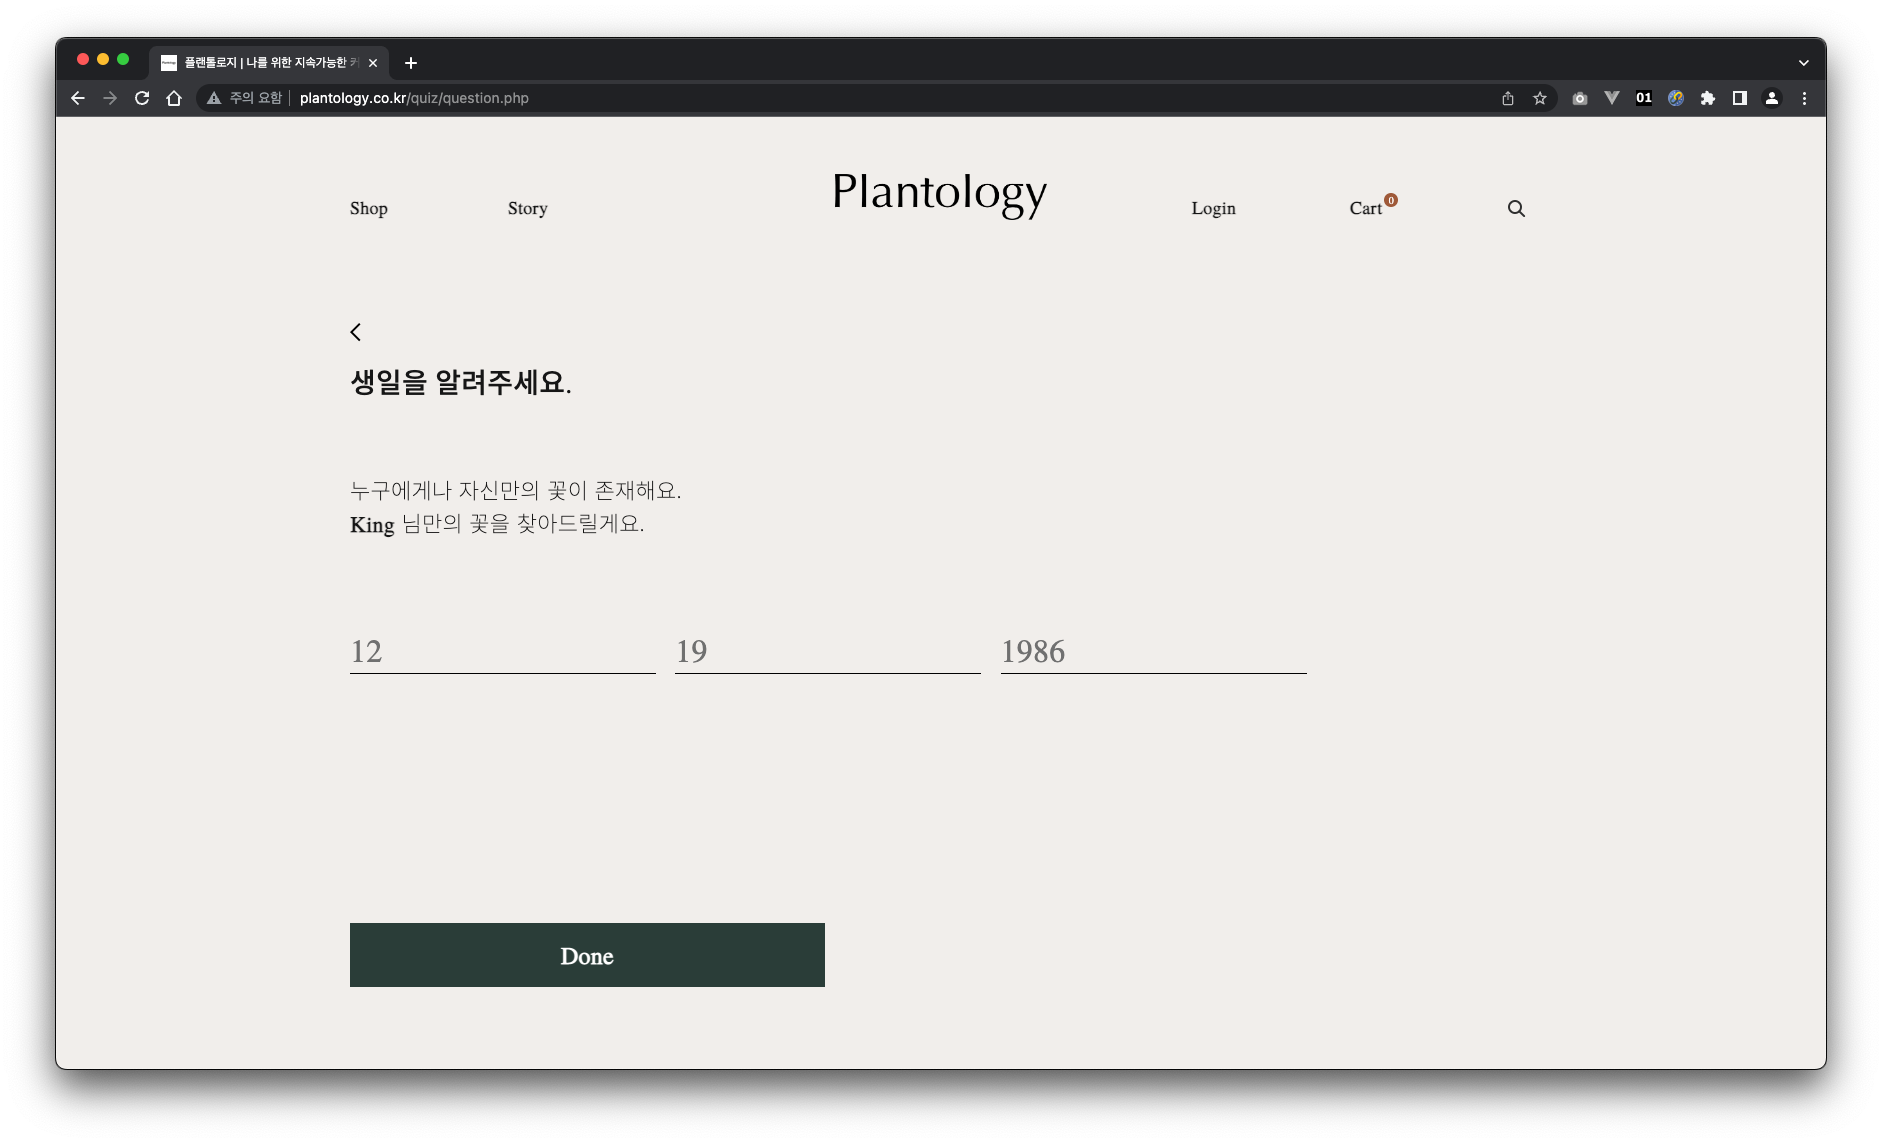This screenshot has height=1143, width=1882.
Task: Click the yellow minimize window button
Action: tap(103, 60)
